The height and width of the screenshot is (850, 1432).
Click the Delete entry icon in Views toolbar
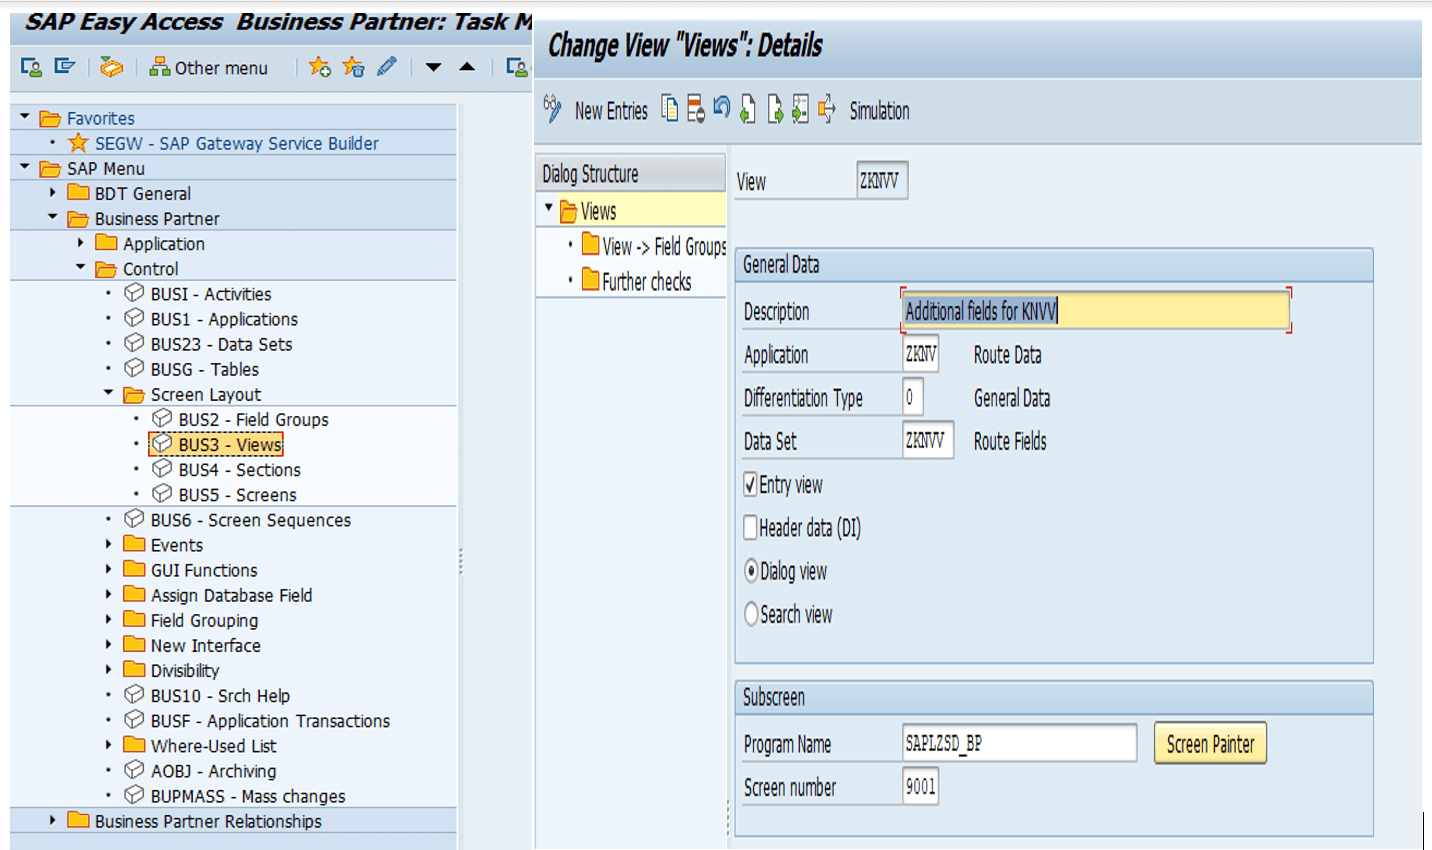coord(695,109)
